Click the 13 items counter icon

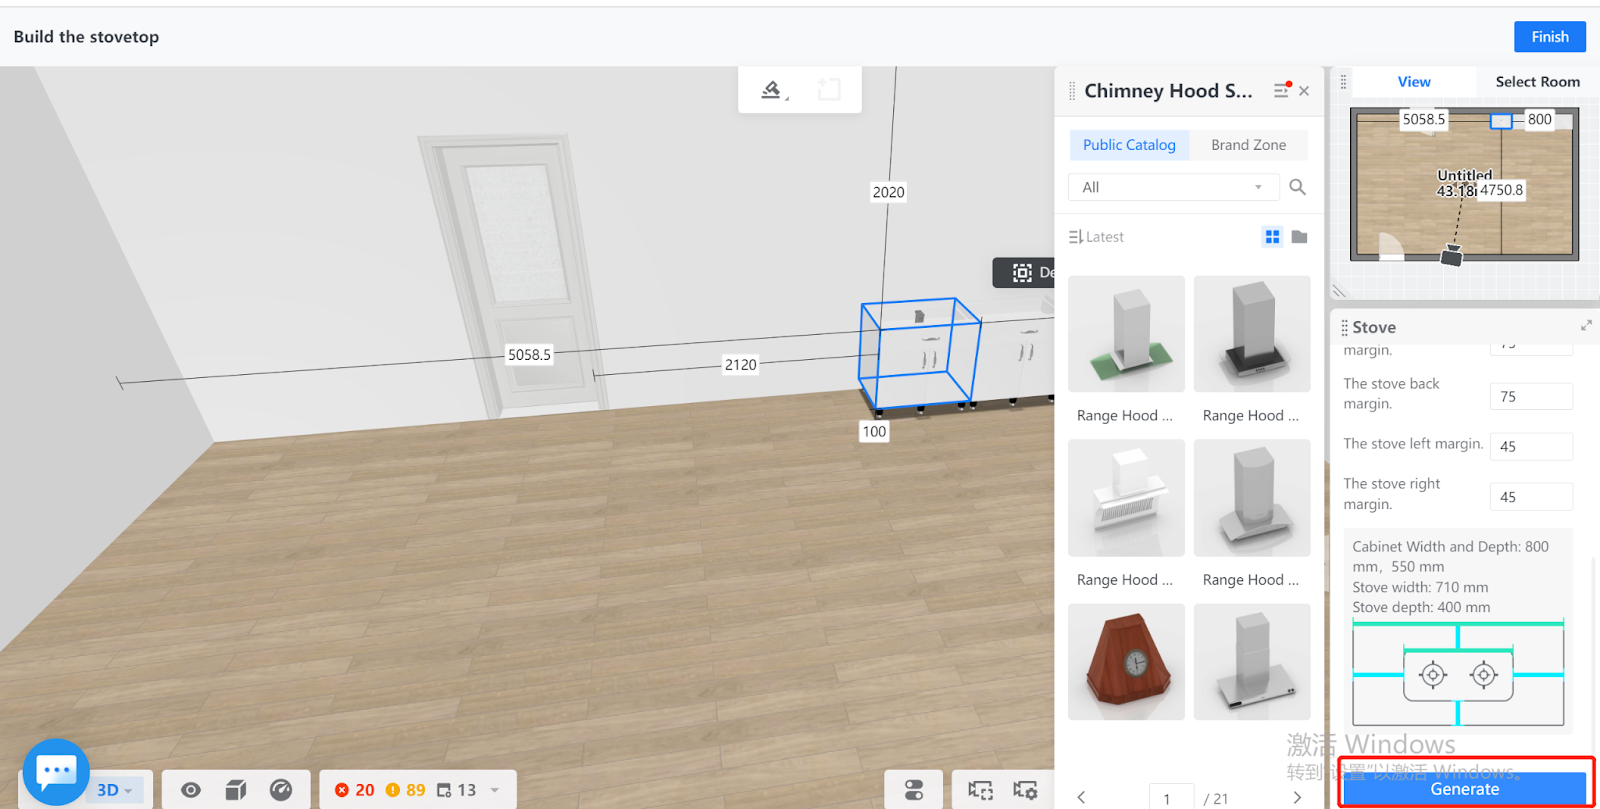(456, 790)
